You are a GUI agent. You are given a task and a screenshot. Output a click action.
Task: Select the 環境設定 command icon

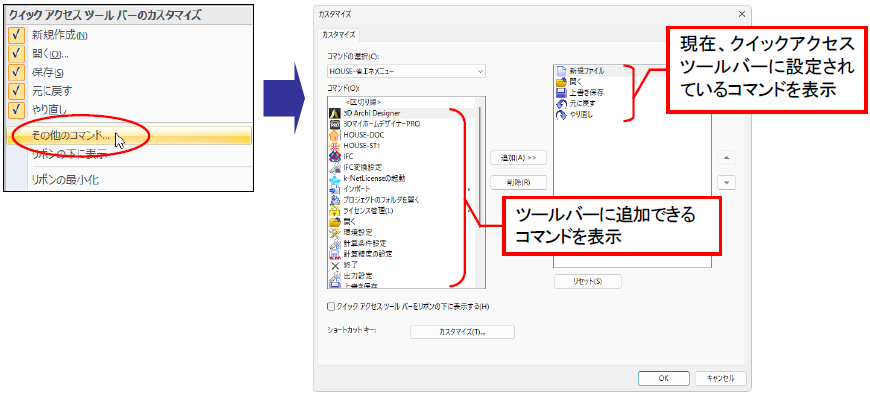335,232
